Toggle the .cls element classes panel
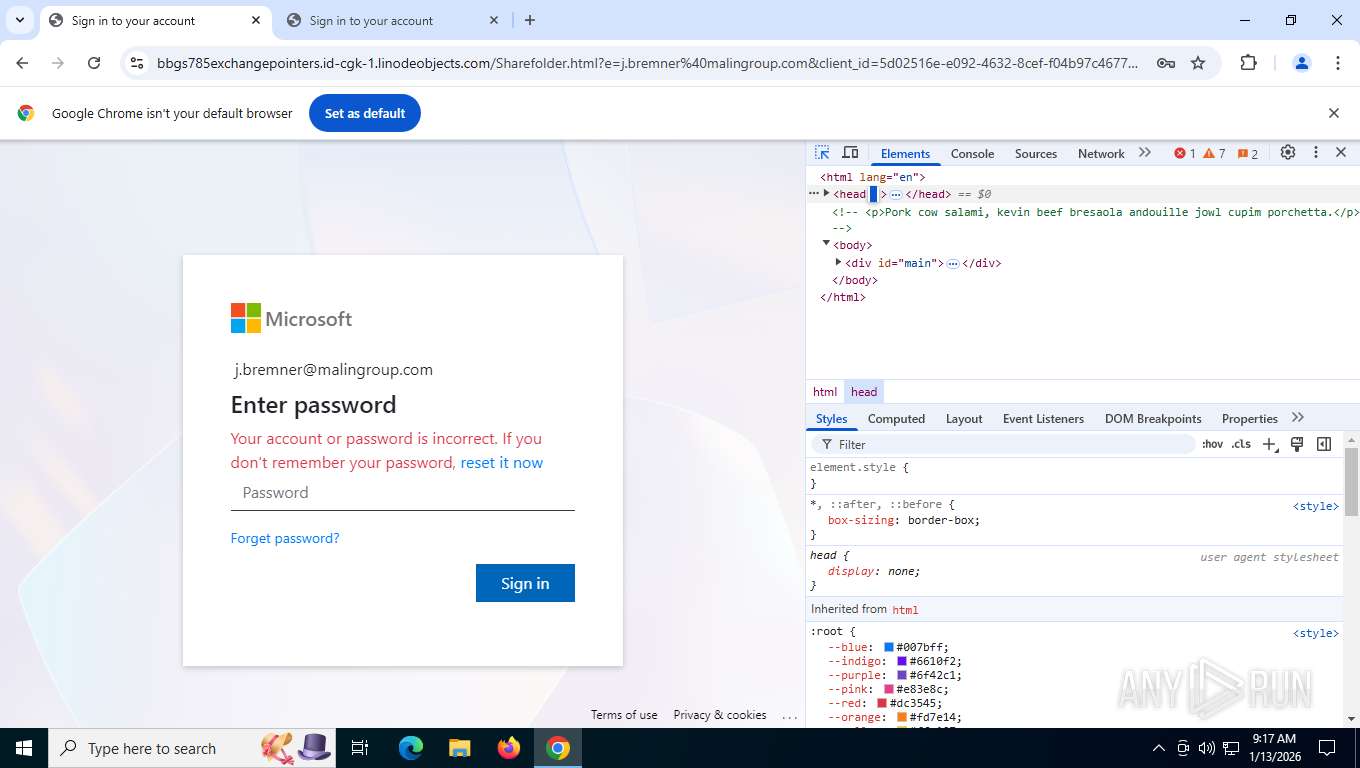This screenshot has height=768, width=1360. (x=1241, y=444)
